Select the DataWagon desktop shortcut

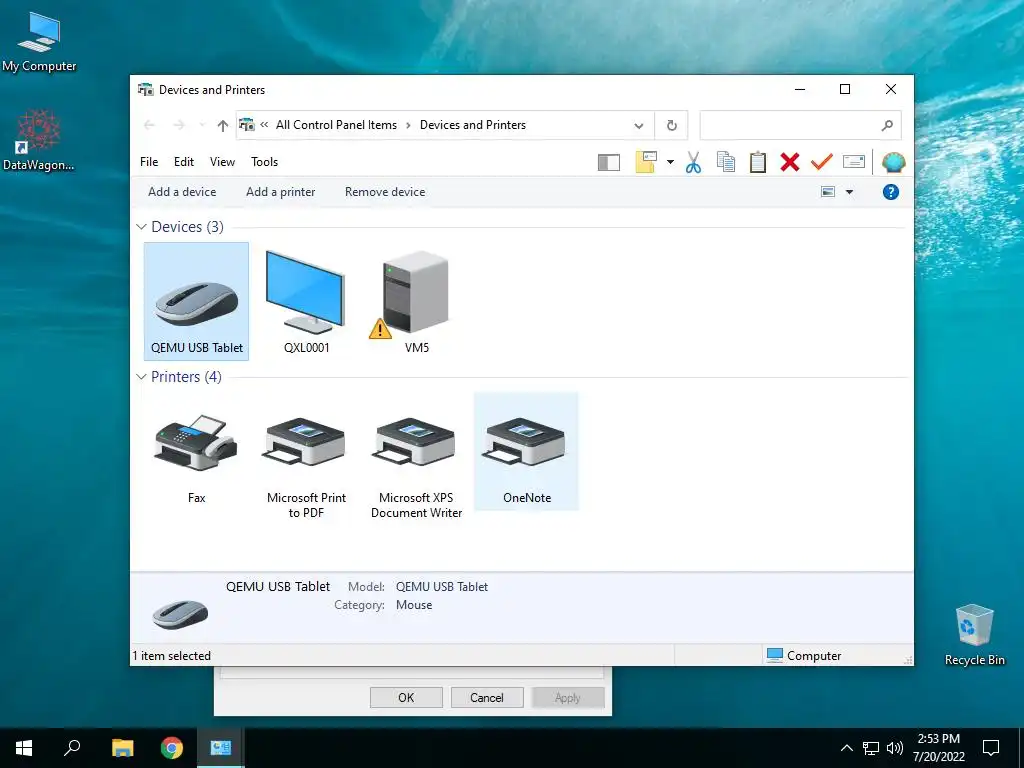39,140
